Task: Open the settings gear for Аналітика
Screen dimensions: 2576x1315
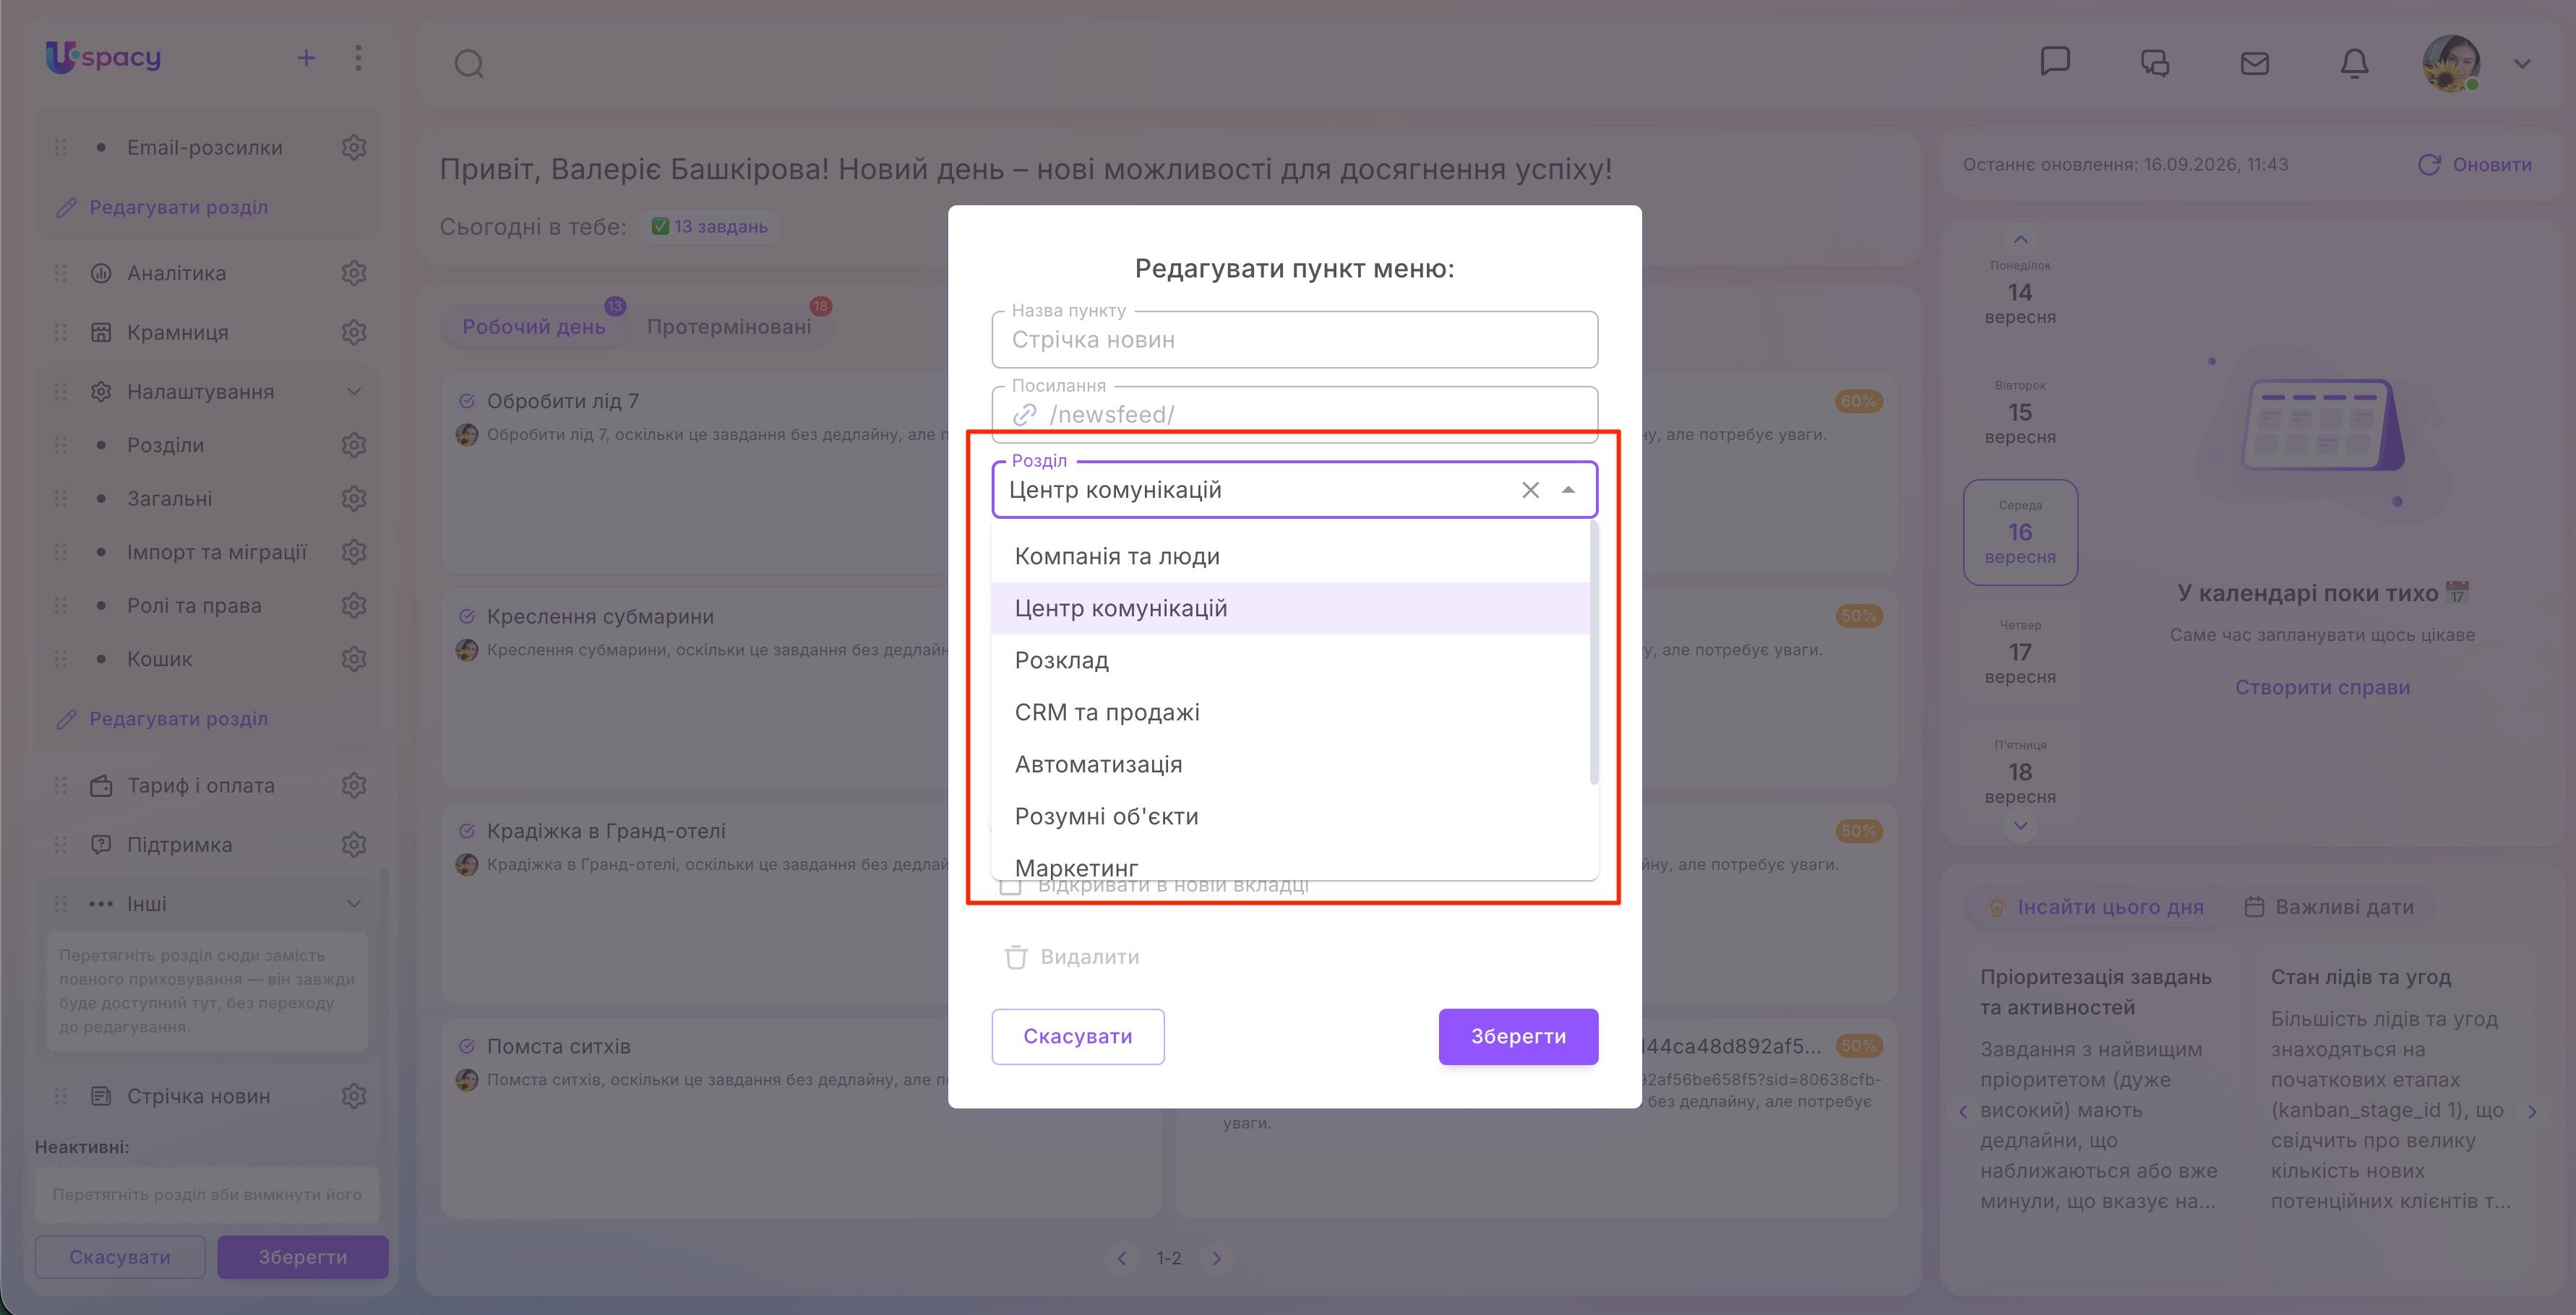Action: click(354, 273)
